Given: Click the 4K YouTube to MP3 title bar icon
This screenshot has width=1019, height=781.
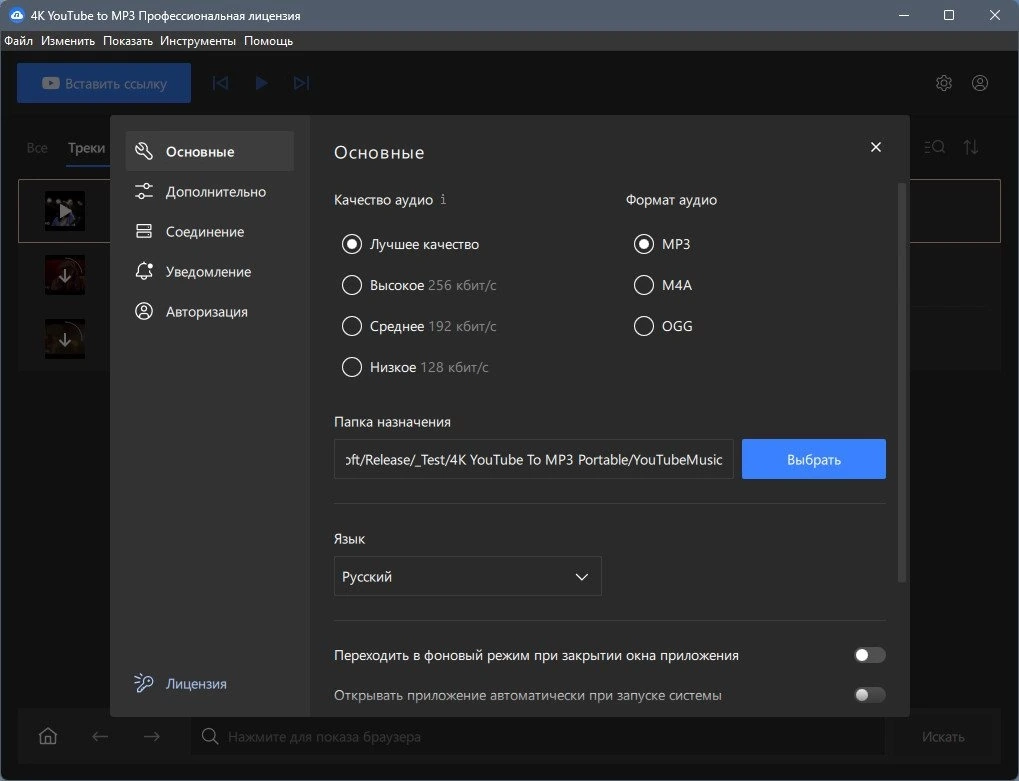Looking at the screenshot, I should (16, 15).
